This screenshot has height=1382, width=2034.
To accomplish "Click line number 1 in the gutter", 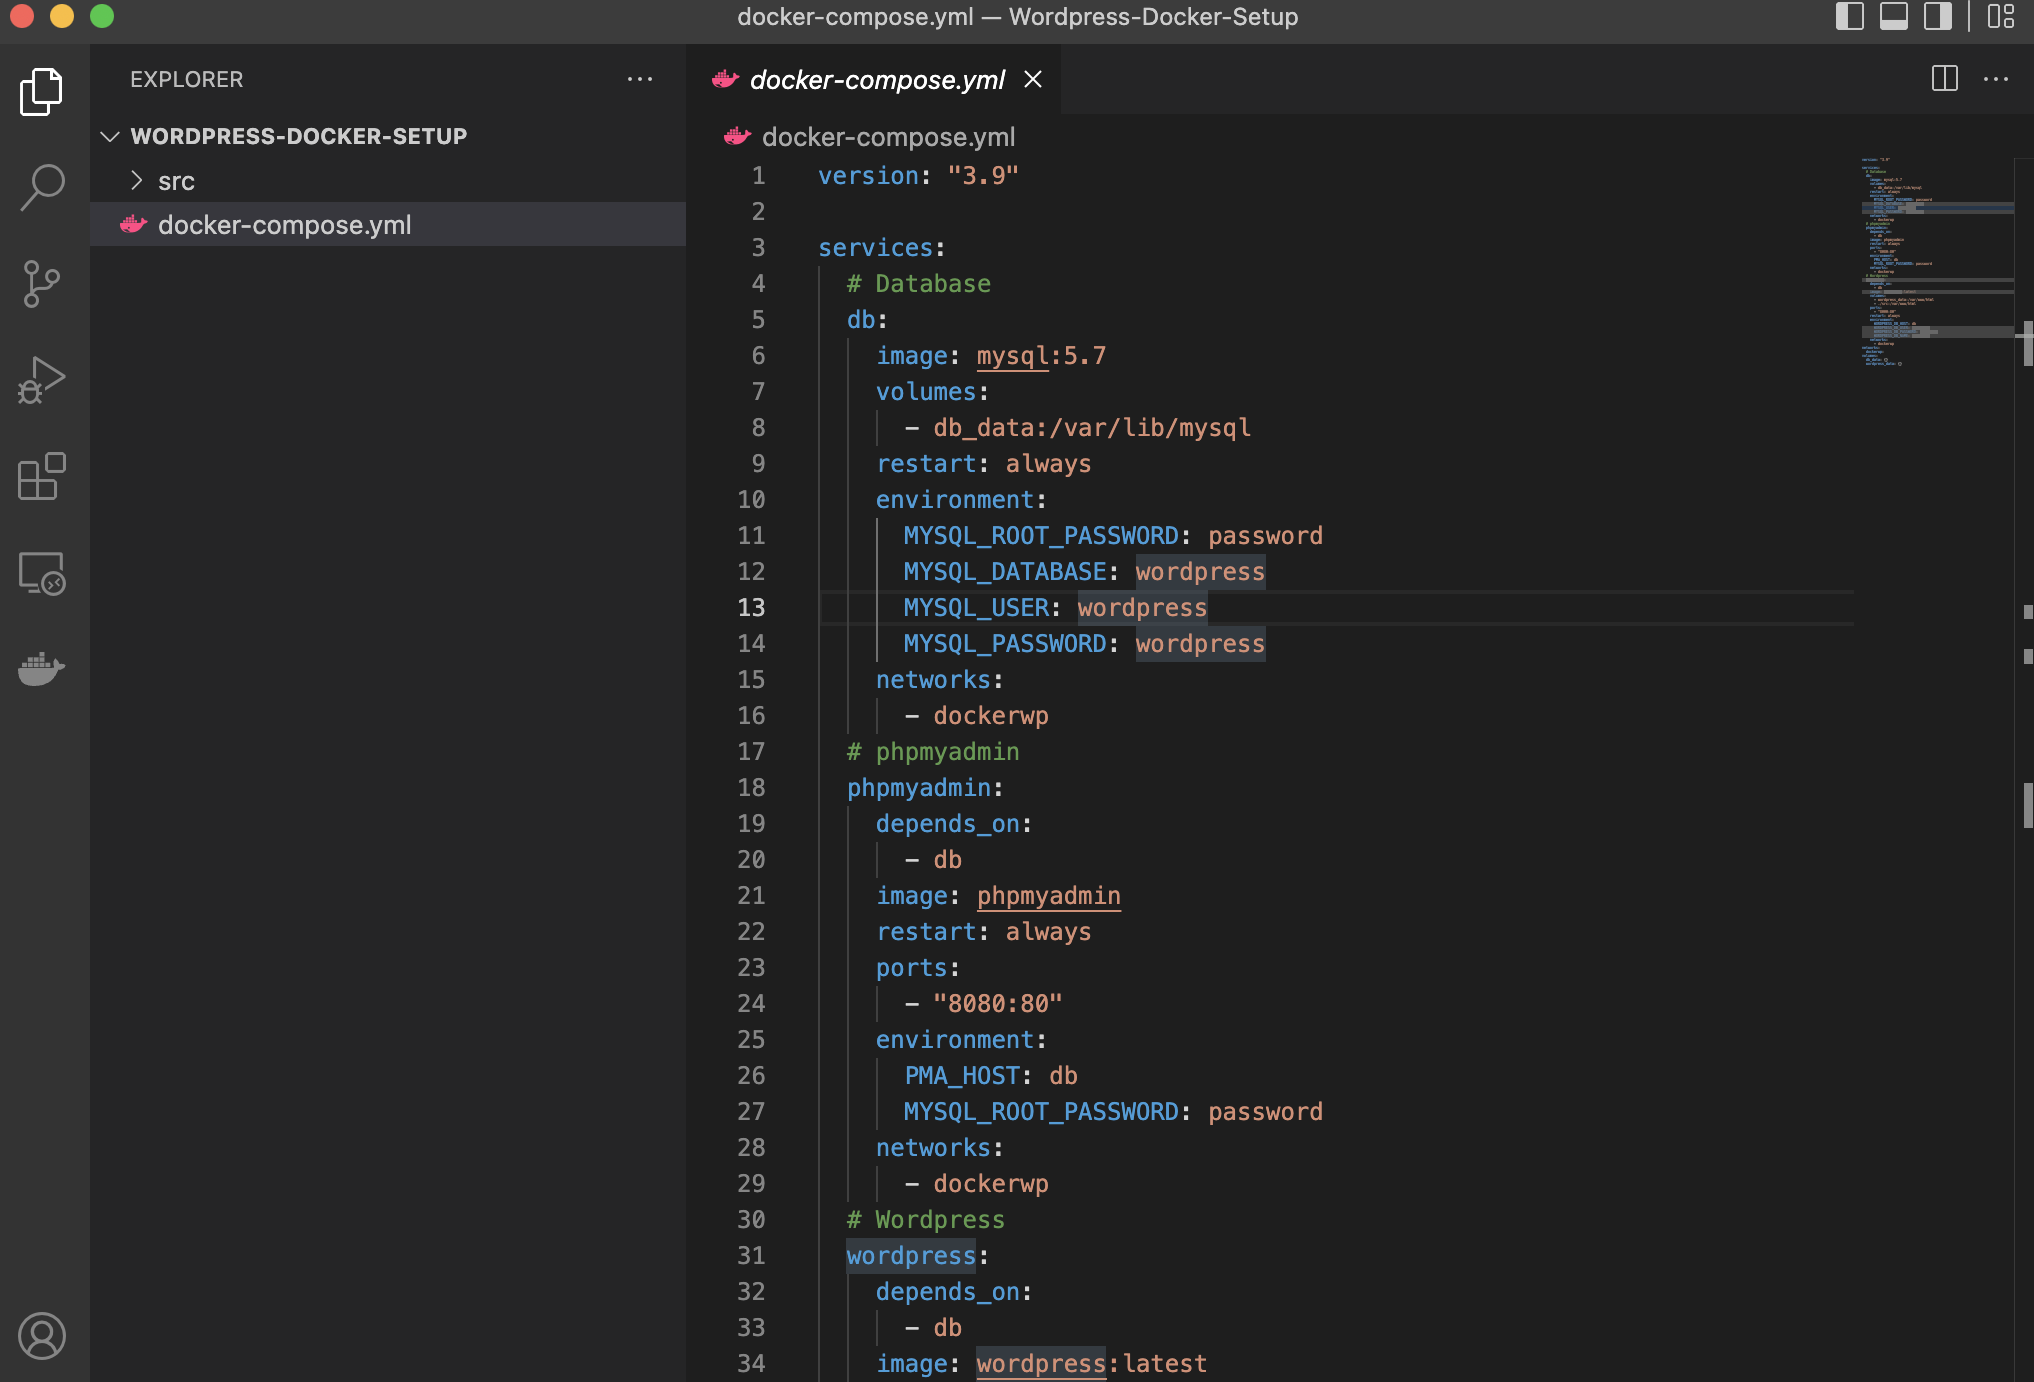I will [758, 176].
